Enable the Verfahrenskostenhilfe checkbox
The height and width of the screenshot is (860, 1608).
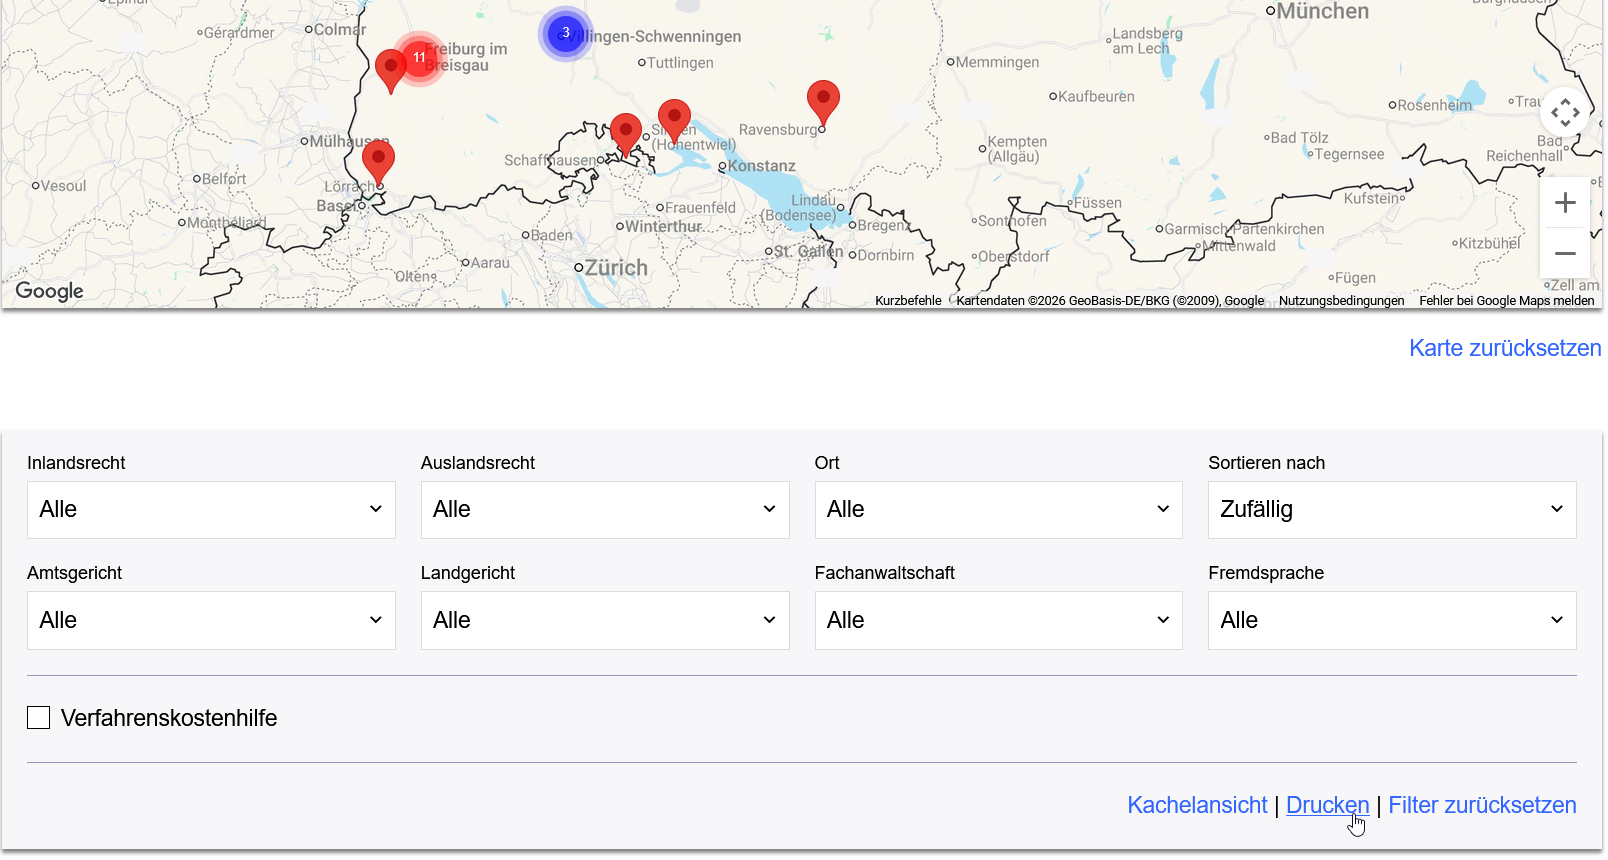[38, 718]
